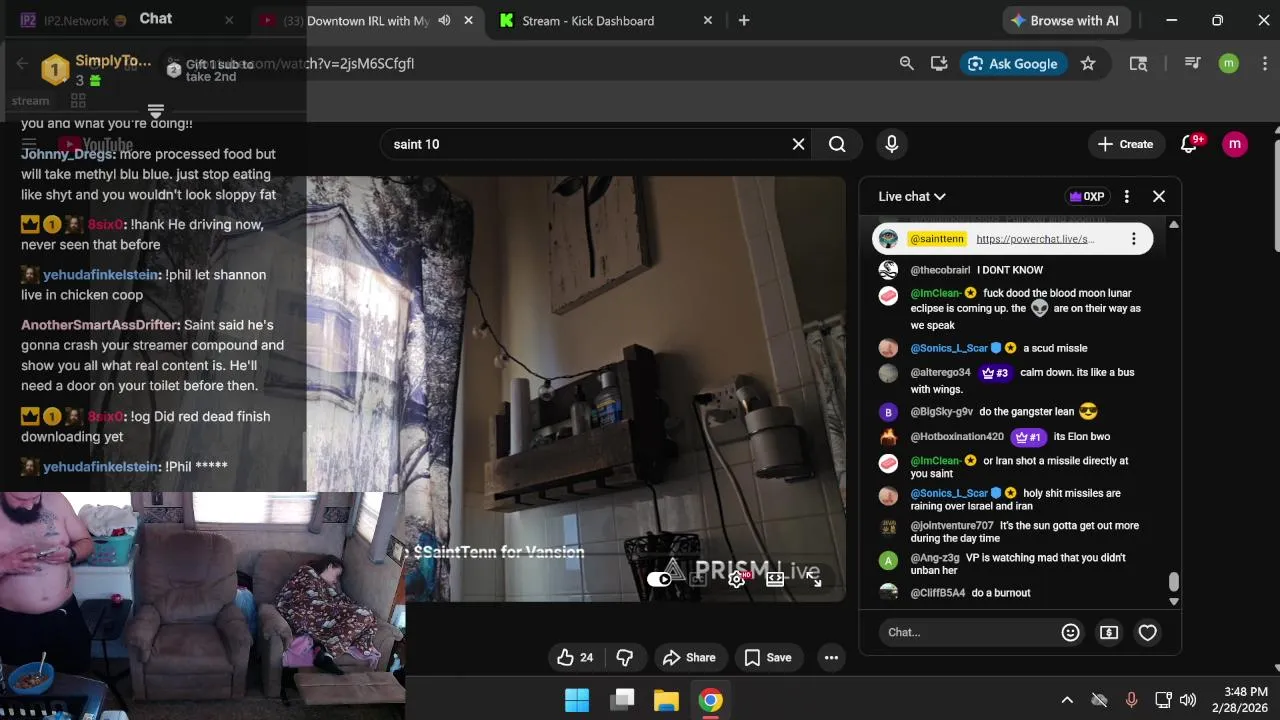Click the live chat scrollbar thumb
1280x720 pixels.
1174,582
